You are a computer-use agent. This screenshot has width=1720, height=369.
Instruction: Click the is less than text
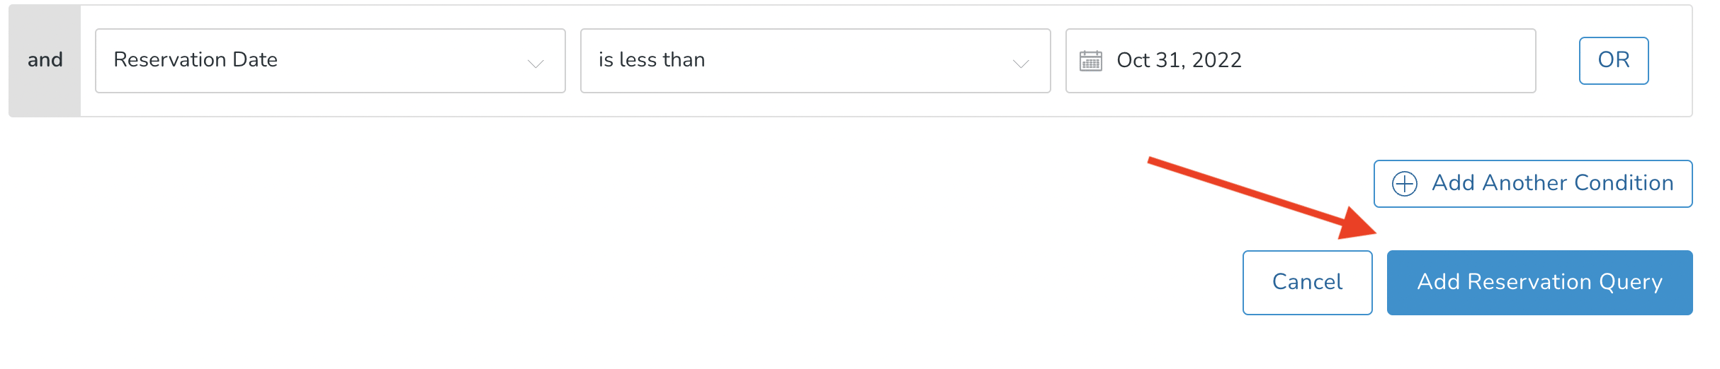[x=651, y=60]
